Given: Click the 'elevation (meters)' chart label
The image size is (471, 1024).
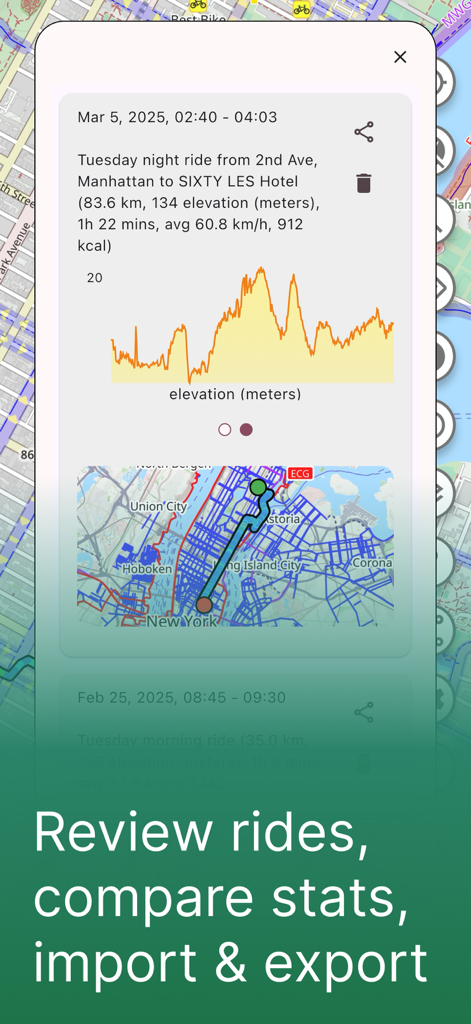Looking at the screenshot, I should point(235,394).
